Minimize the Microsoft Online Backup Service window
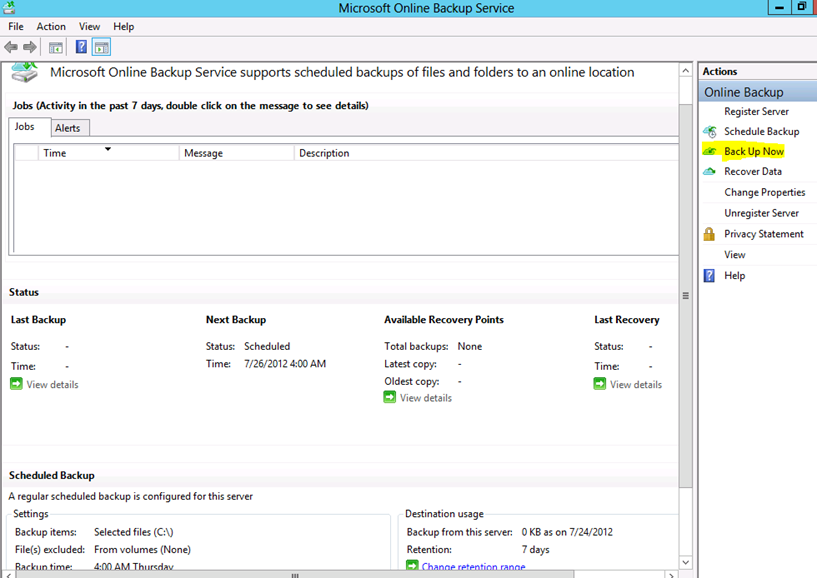This screenshot has height=578, width=817. (779, 7)
